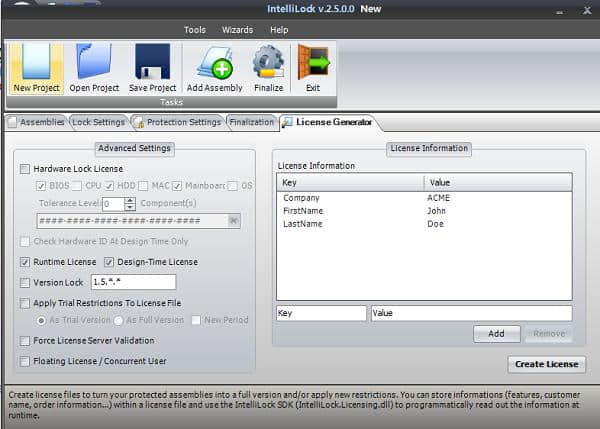Enable the Hardware Lock License checkbox
This screenshot has height=429, width=600.
[25, 169]
